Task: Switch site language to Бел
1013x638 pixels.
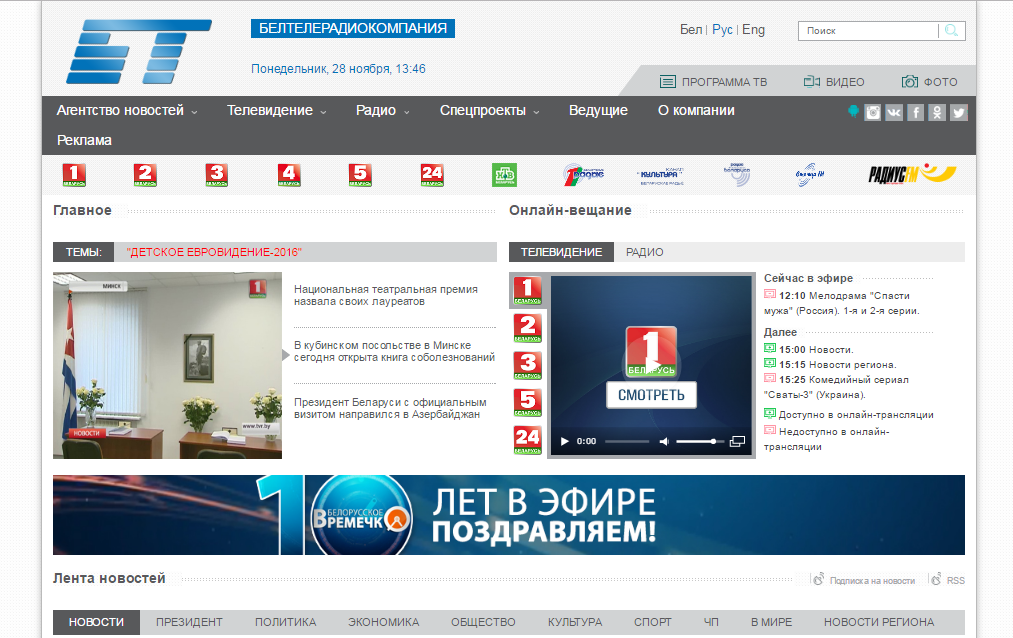Action: click(691, 30)
